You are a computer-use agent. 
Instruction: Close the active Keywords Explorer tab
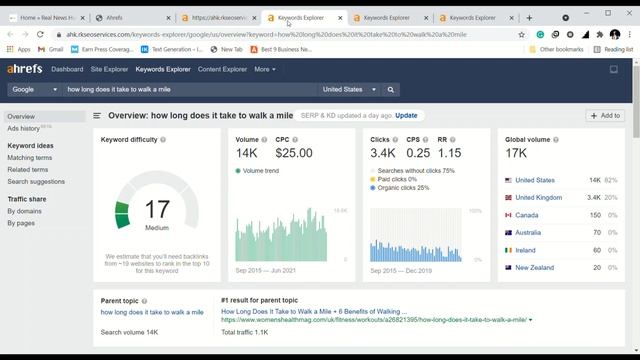click(x=340, y=18)
